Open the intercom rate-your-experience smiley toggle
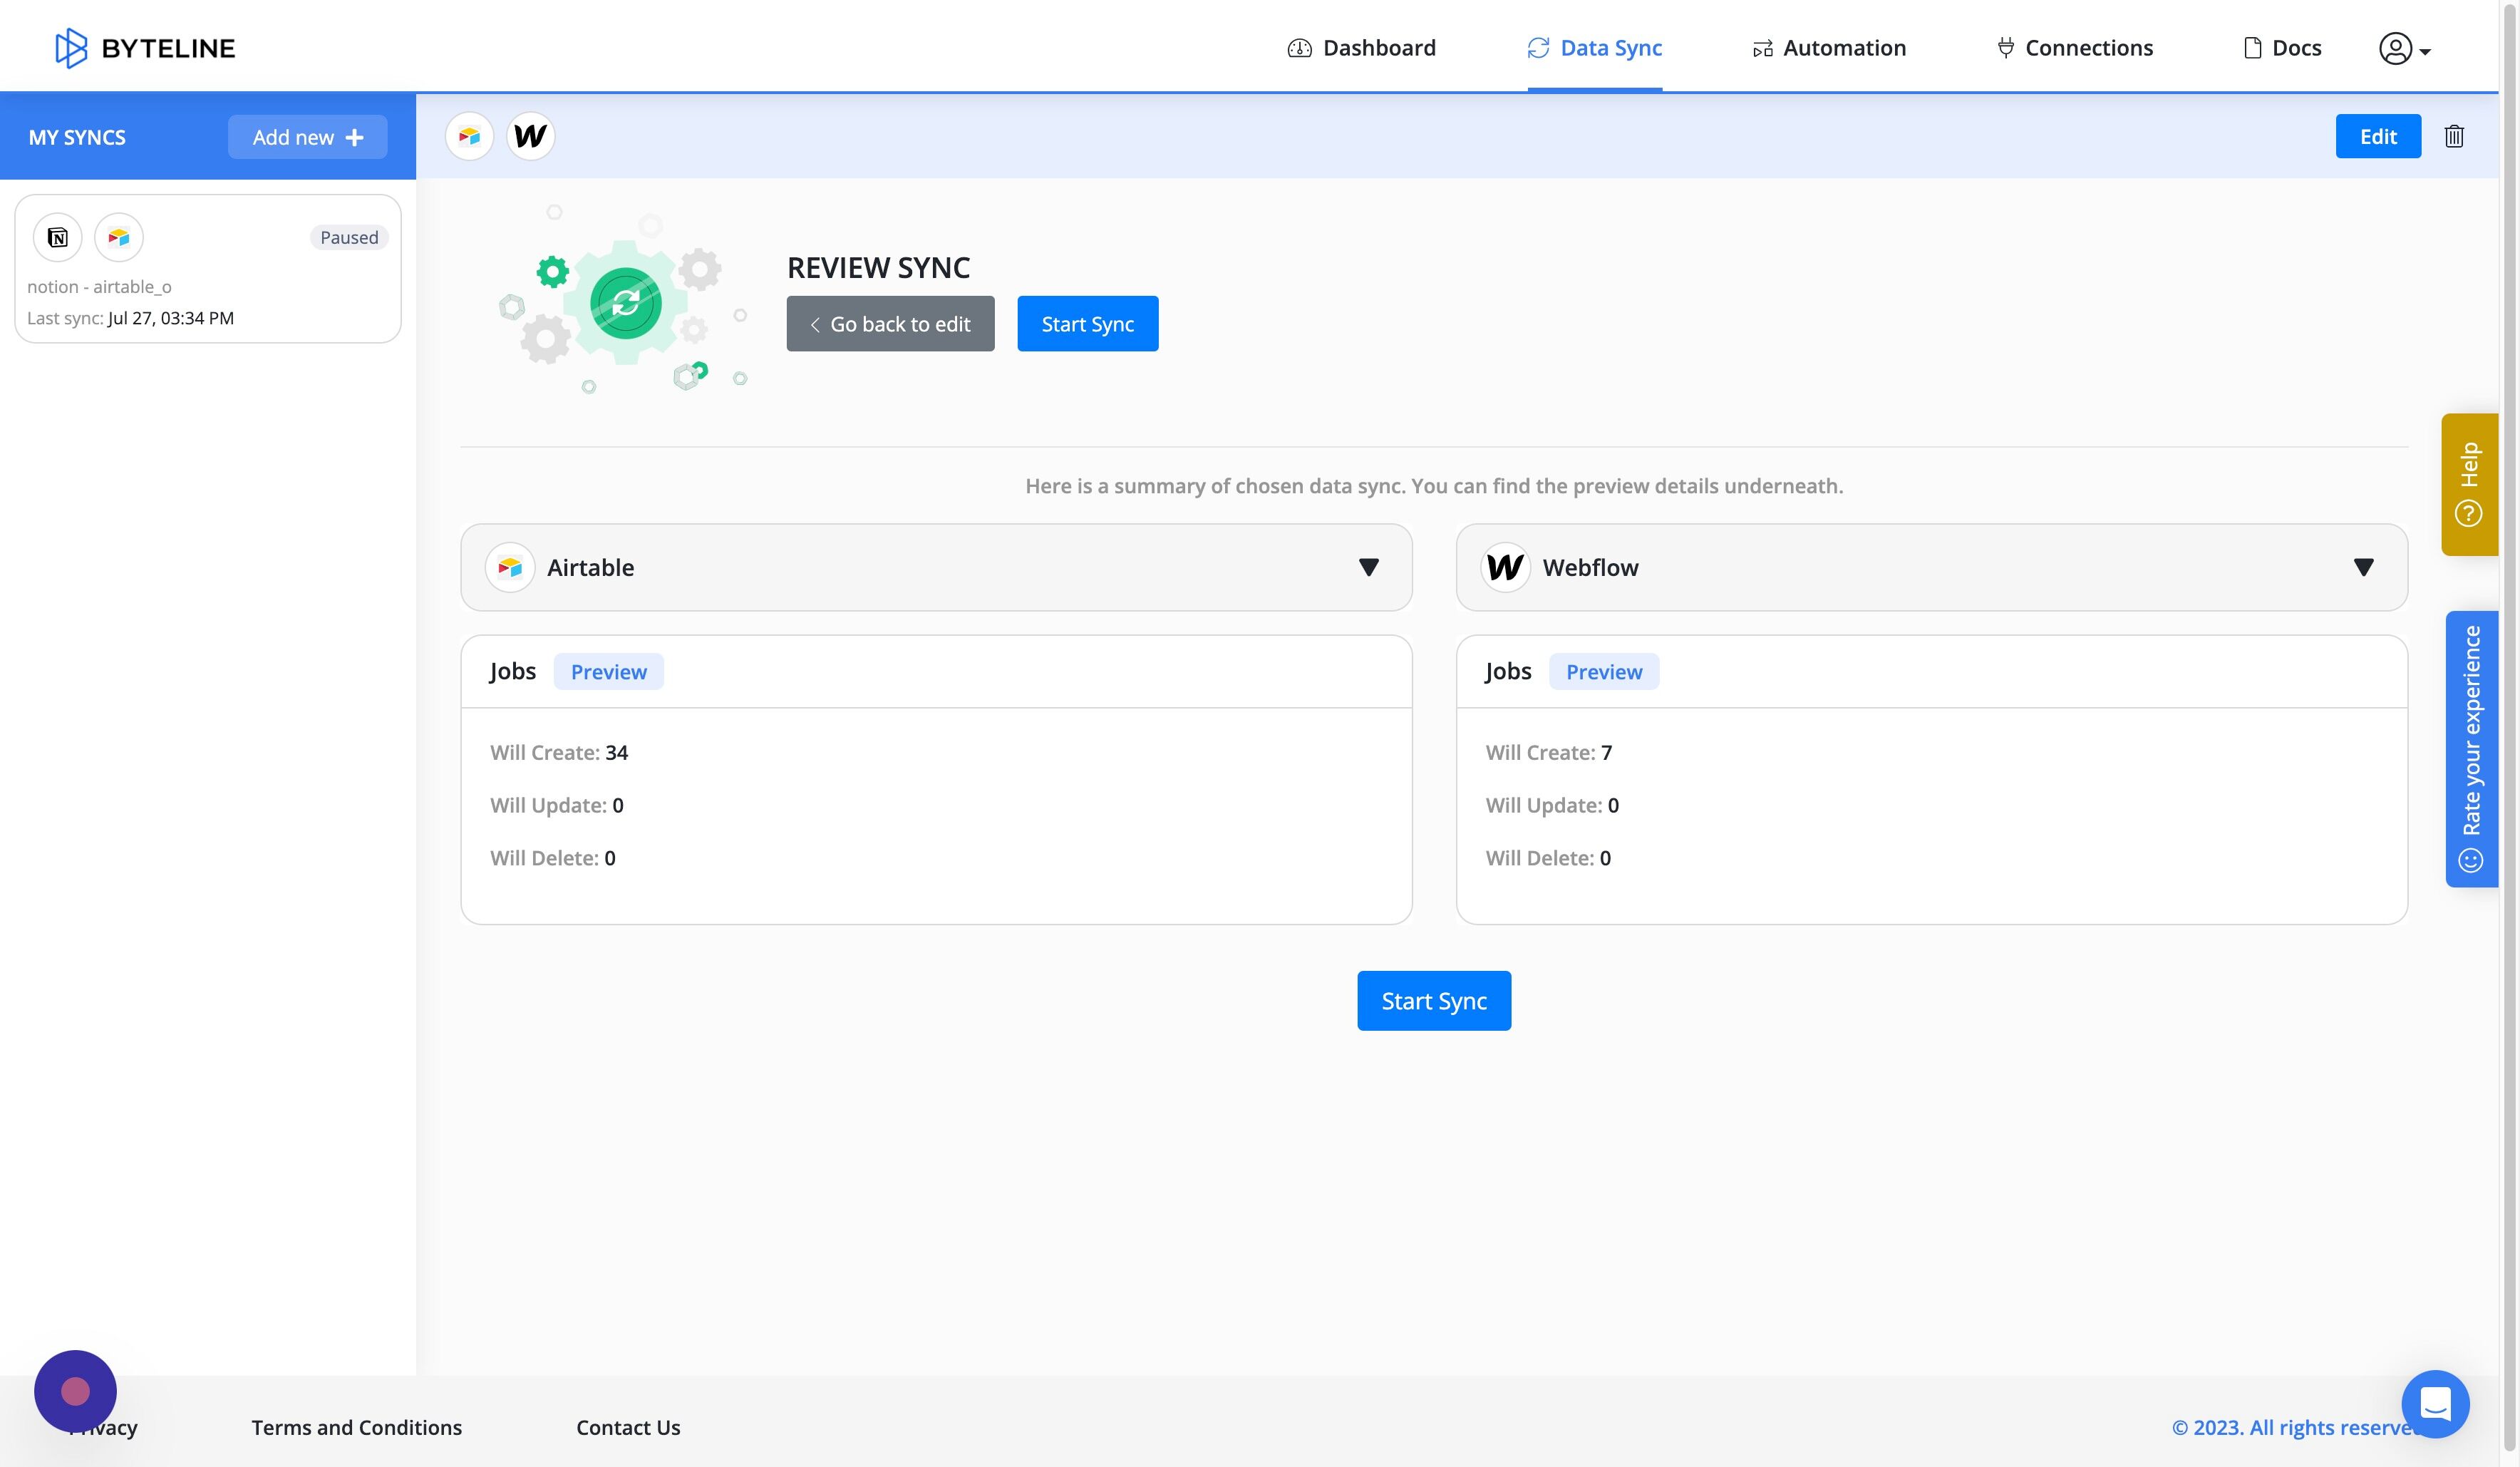The image size is (2520, 1467). pos(2471,860)
